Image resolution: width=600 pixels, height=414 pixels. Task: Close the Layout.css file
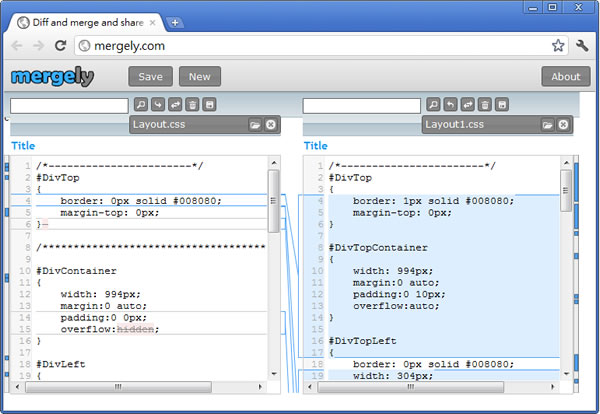[271, 125]
